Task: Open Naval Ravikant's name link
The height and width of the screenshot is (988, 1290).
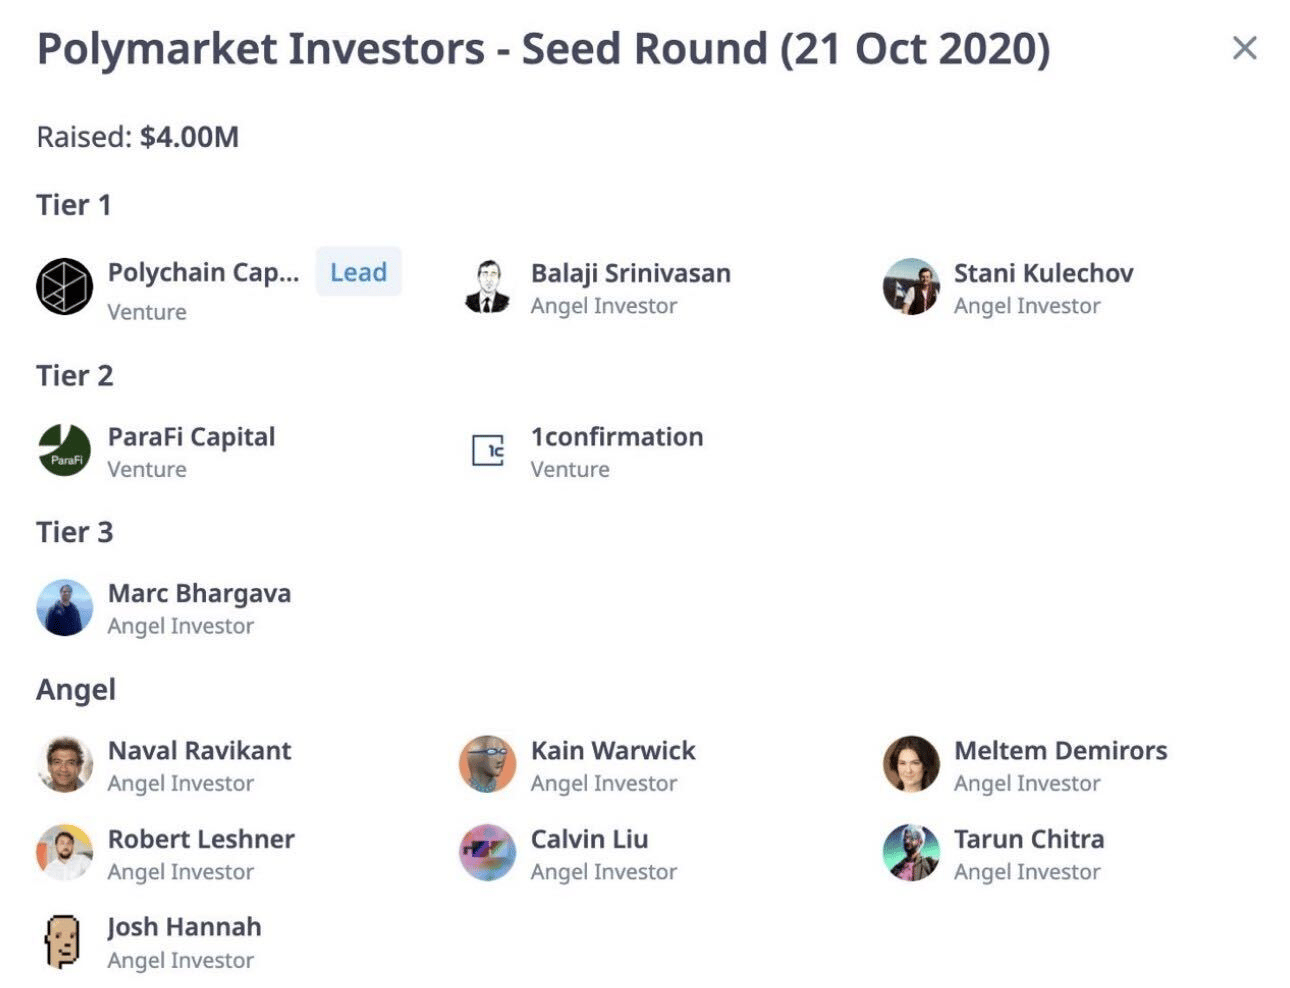Action: pyautogui.click(x=199, y=751)
